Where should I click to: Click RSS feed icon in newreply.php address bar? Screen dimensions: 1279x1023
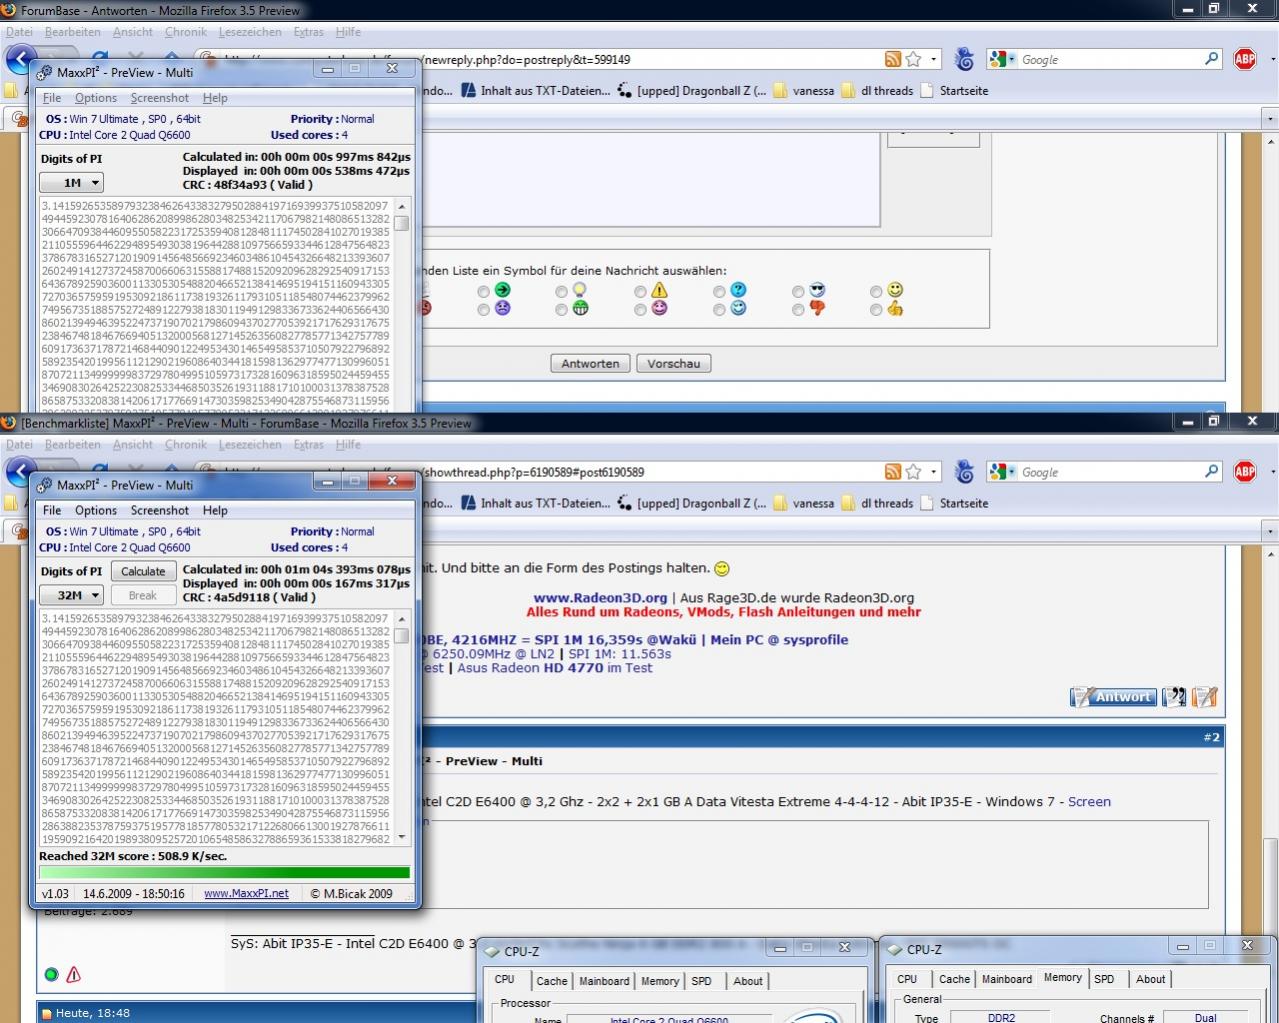[x=893, y=59]
